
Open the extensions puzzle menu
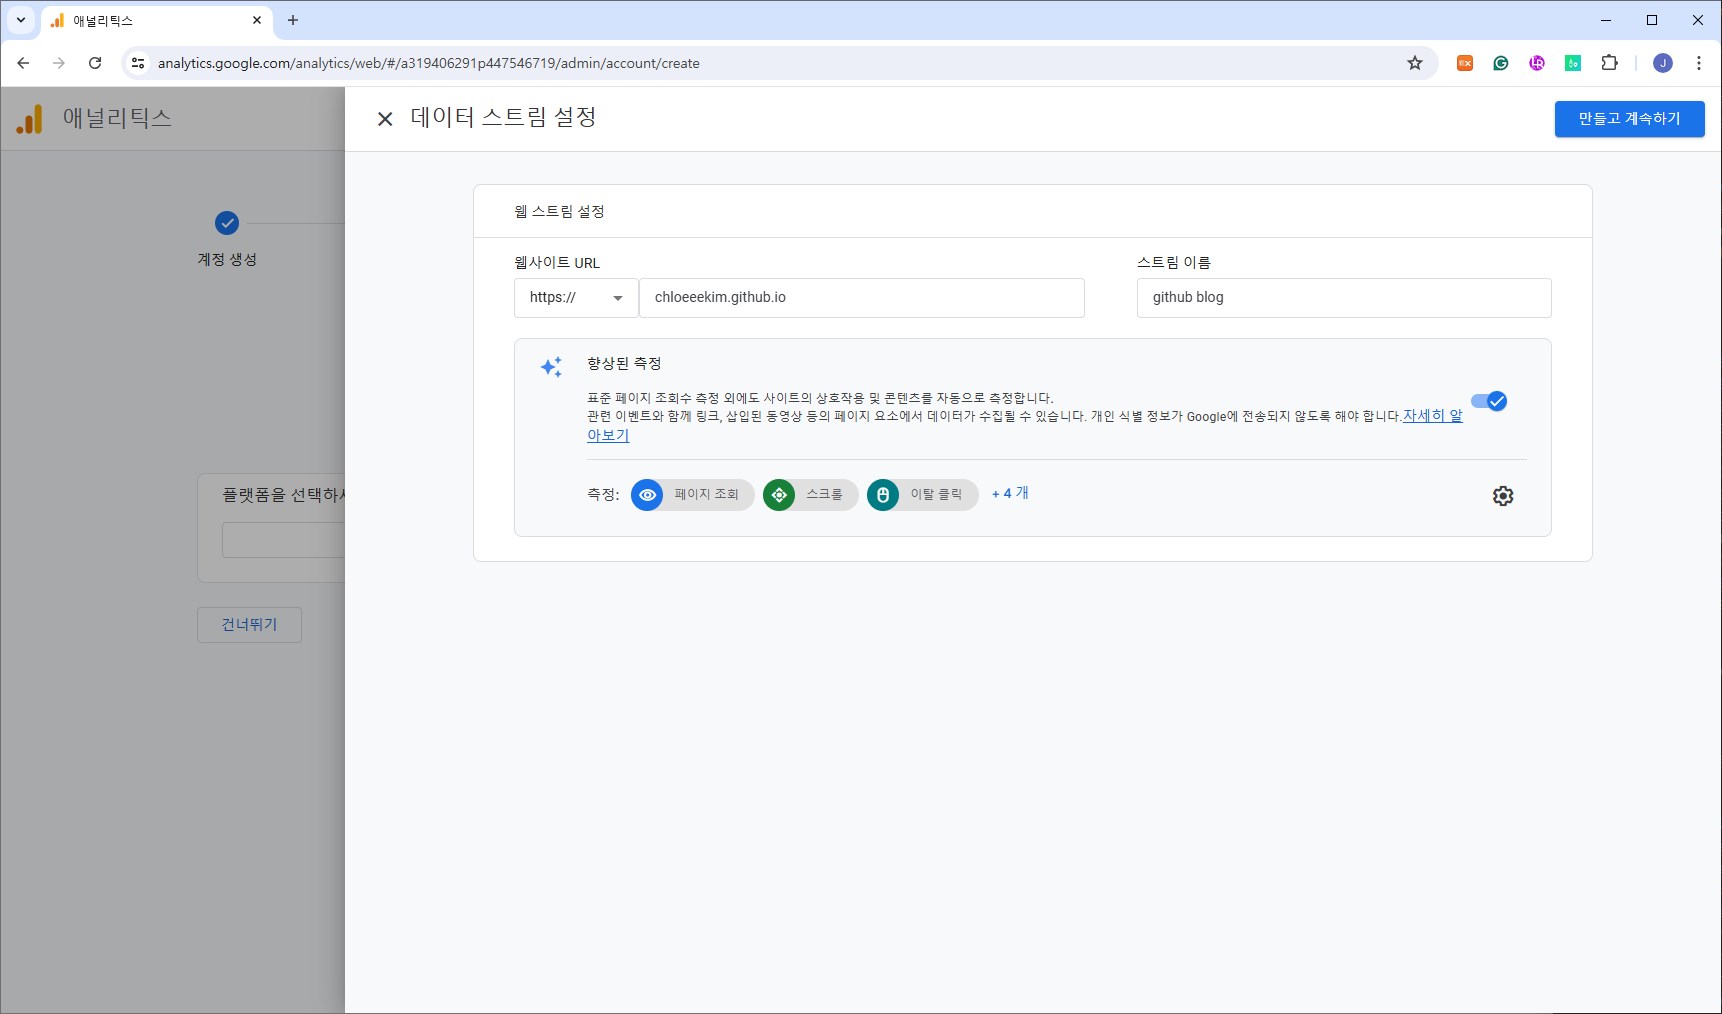tap(1609, 63)
